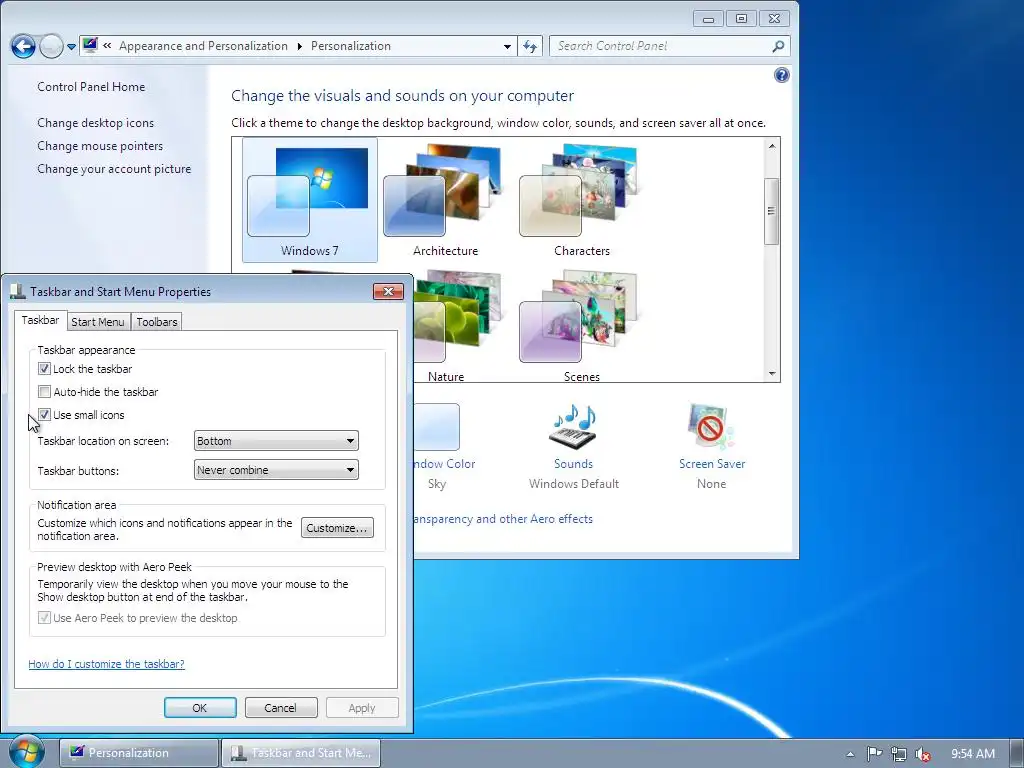Click OK in Taskbar properties dialog
This screenshot has height=768, width=1024.
(x=200, y=708)
